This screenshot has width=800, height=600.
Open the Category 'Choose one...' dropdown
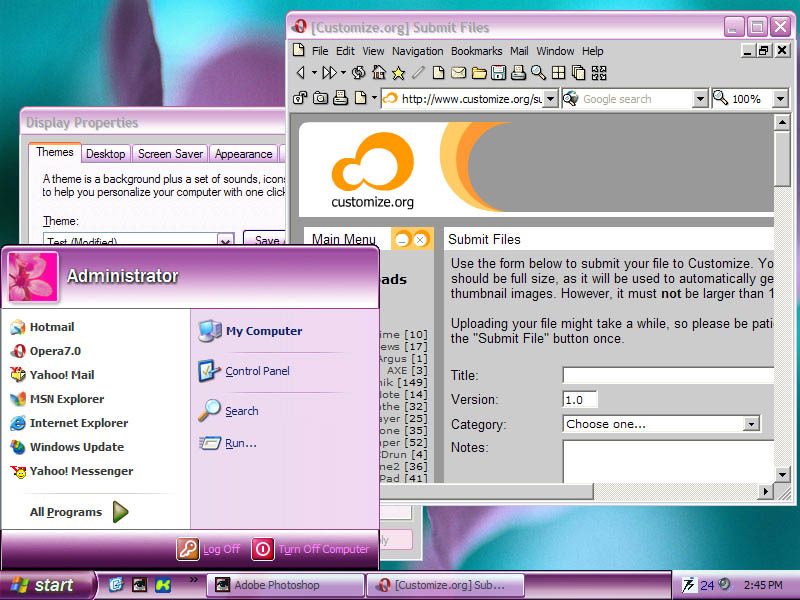[751, 423]
